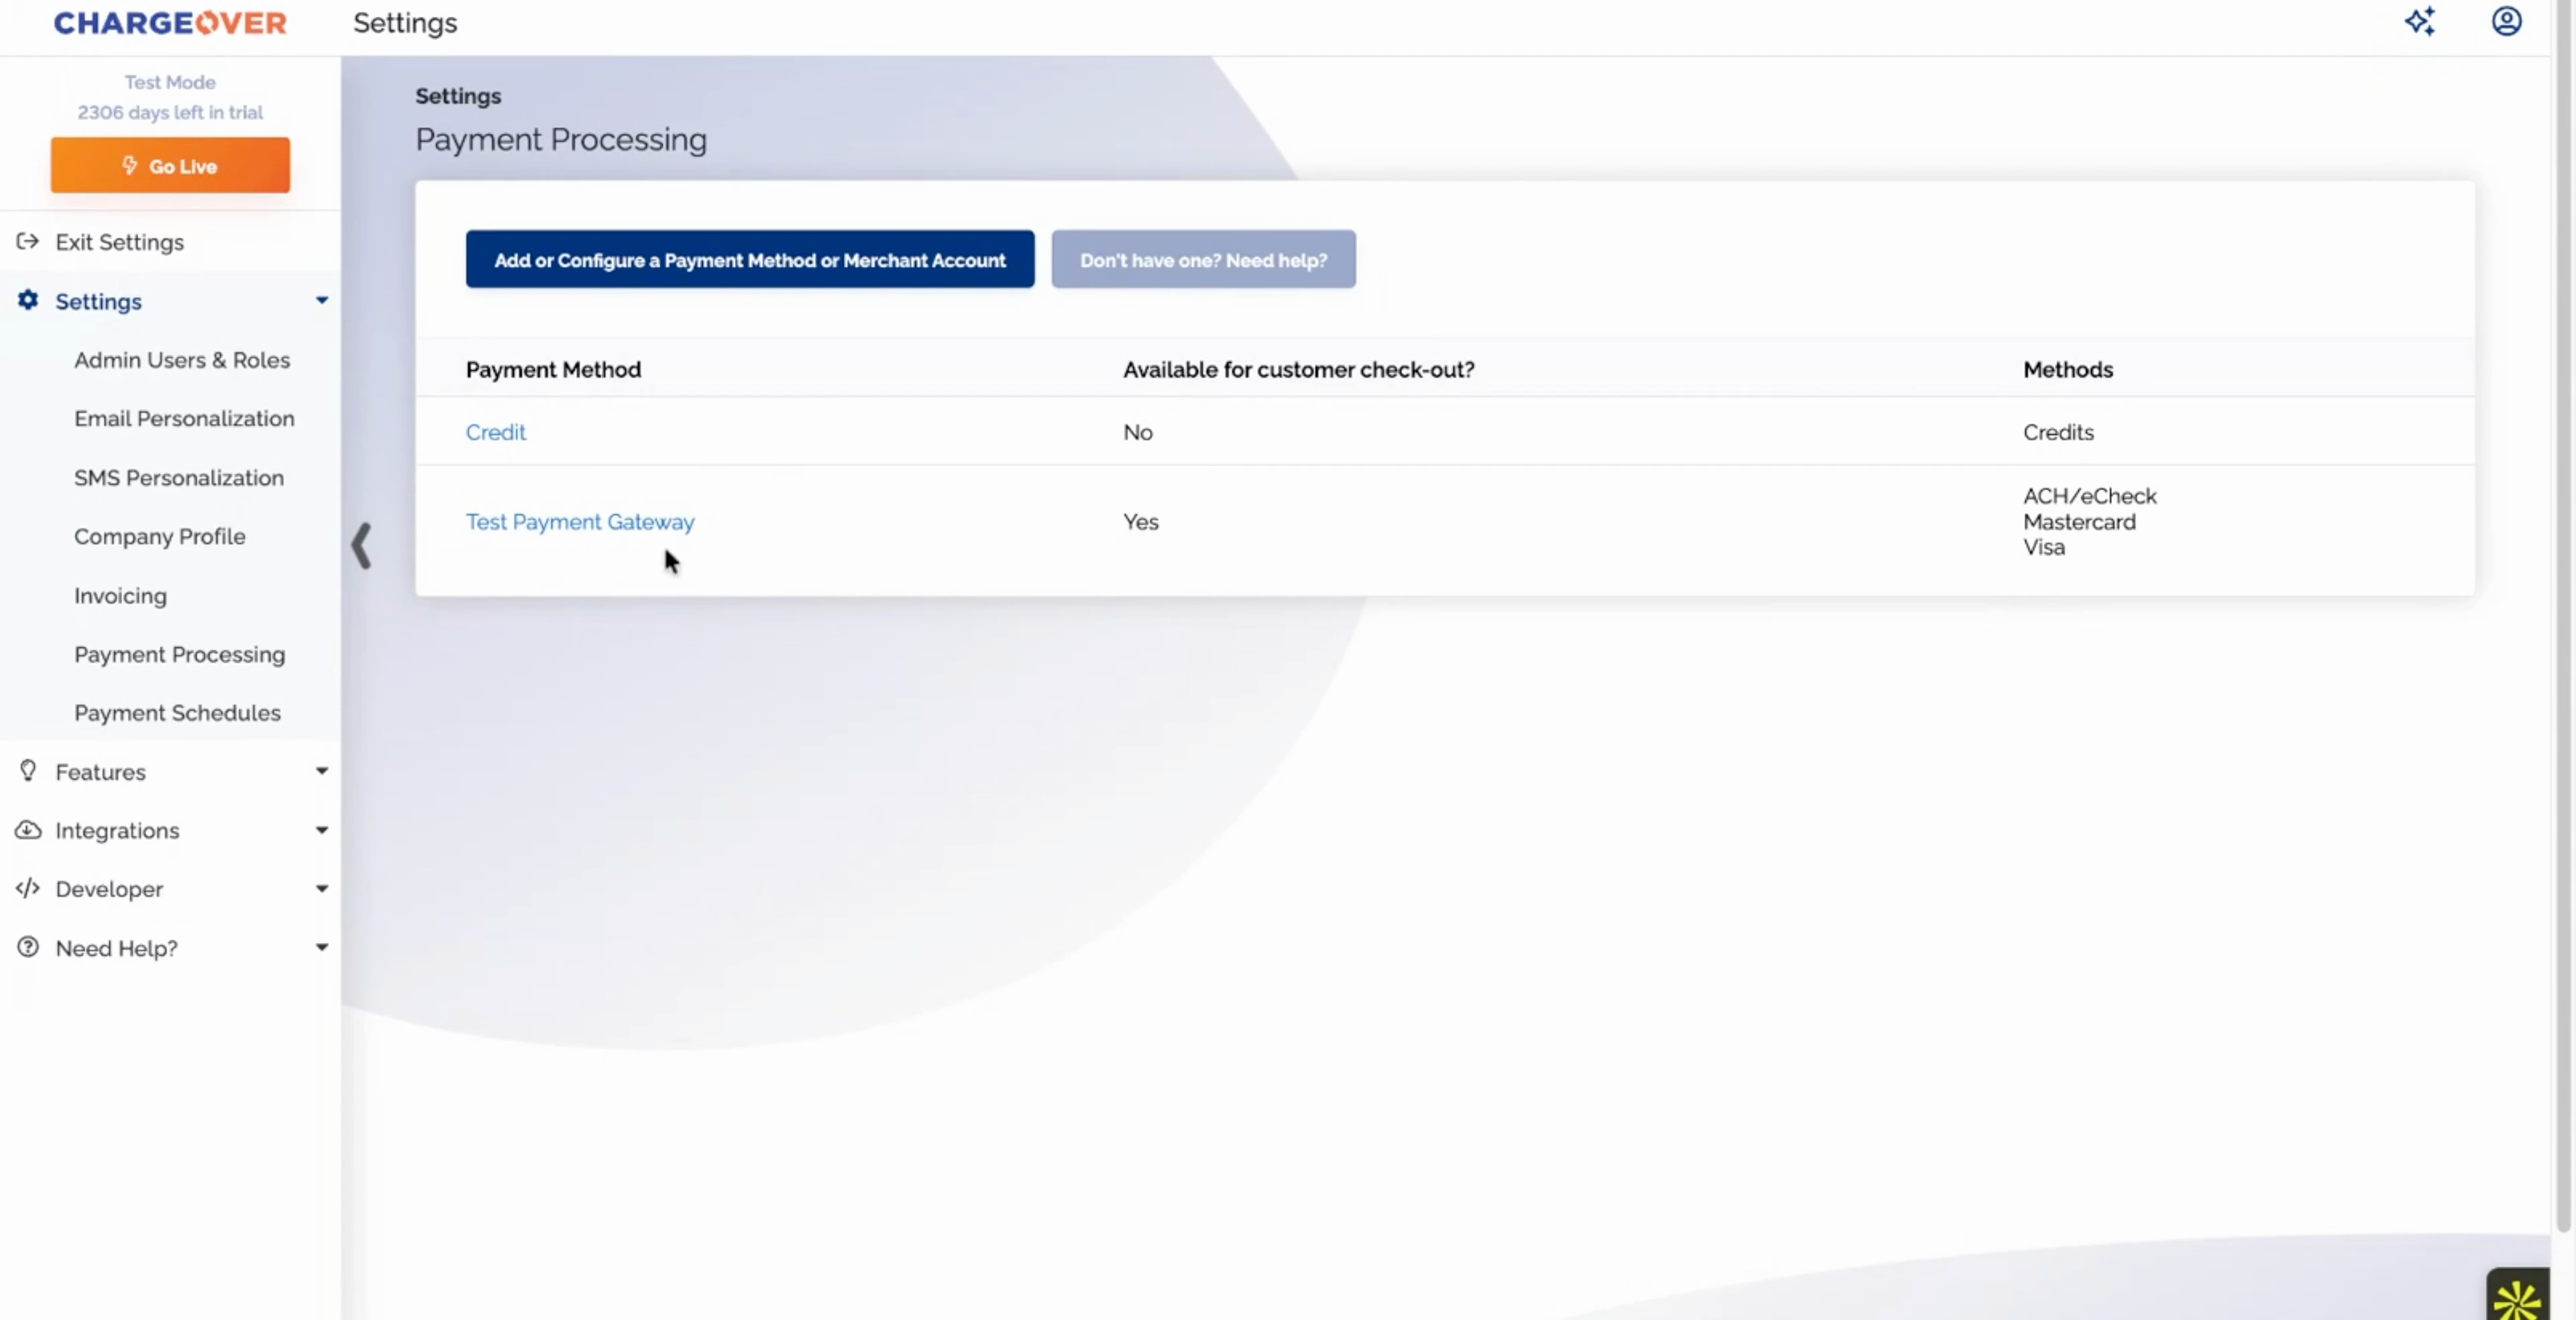Viewport: 2576px width, 1320px height.
Task: Click the Settings breadcrumb above Payment Processing
Action: tap(458, 96)
